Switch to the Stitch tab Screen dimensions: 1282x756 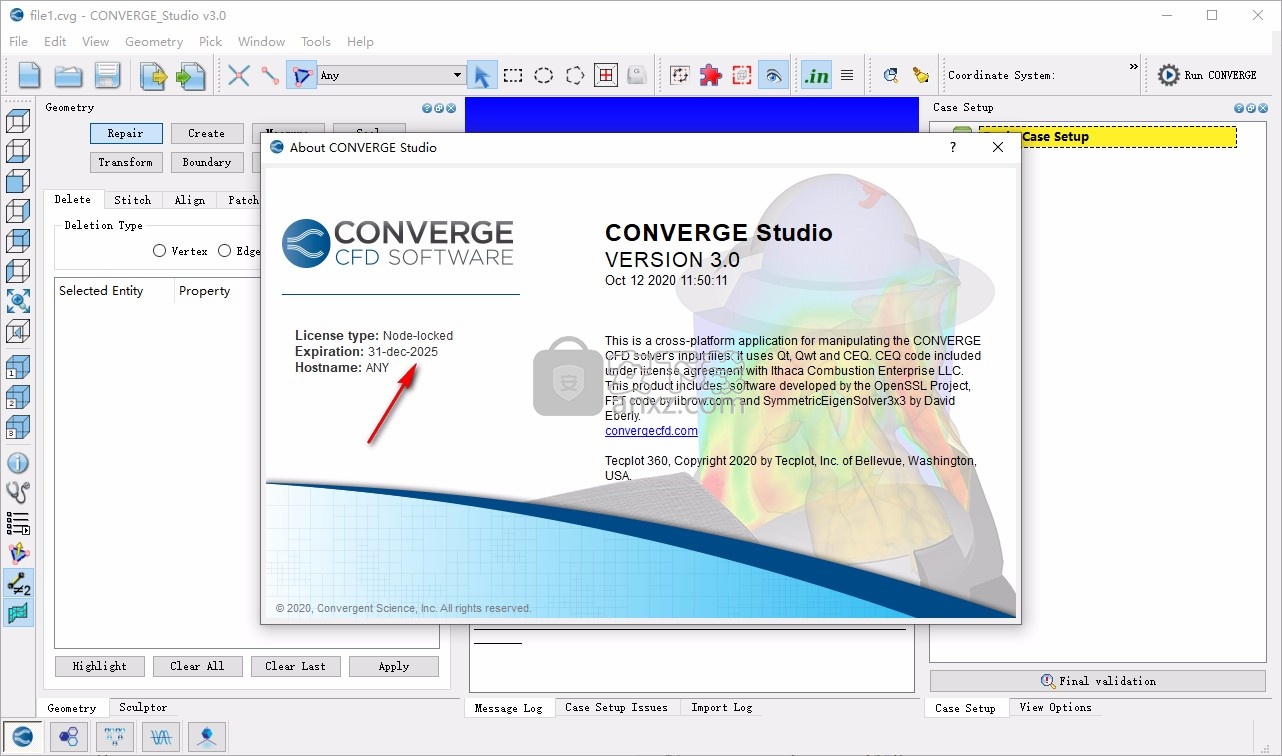click(x=132, y=200)
